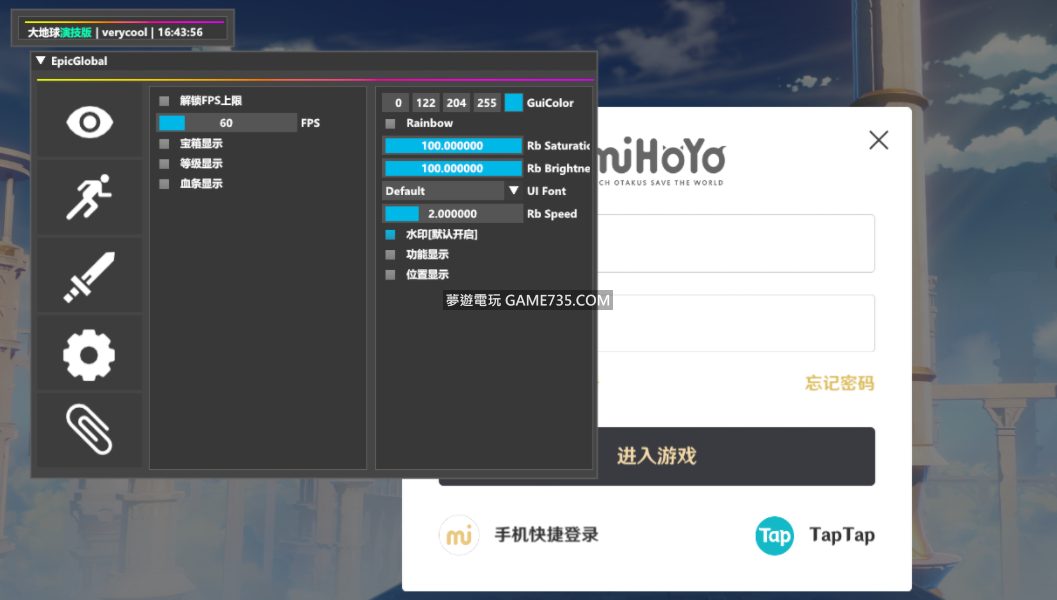The width and height of the screenshot is (1057, 600).
Task: Open the UI Font Default dropdown
Action: tap(452, 191)
